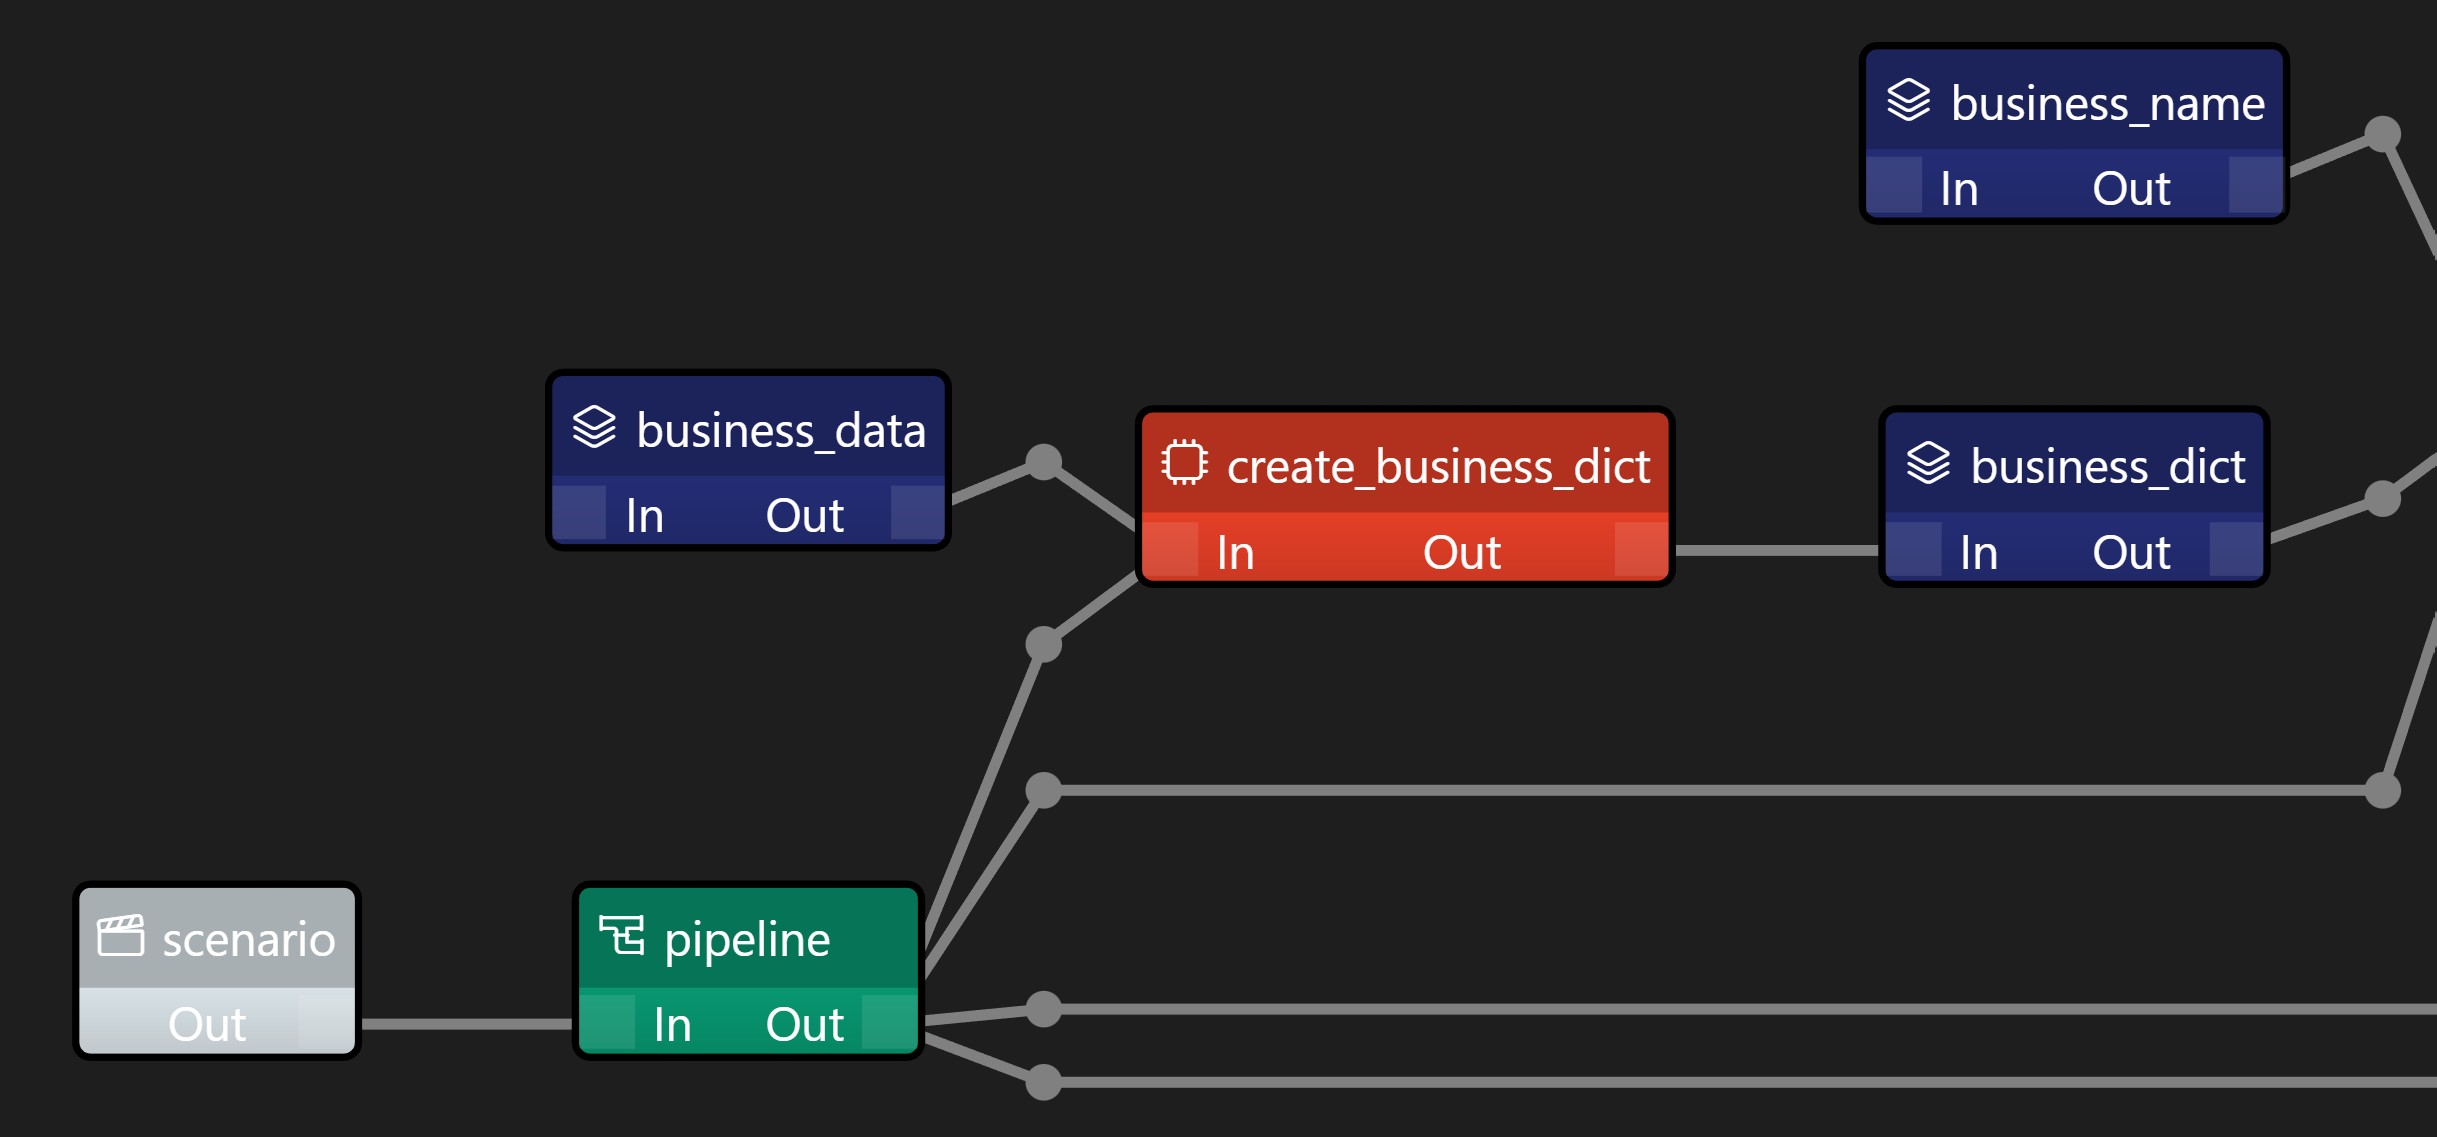Click the In port square of business_name node
Image resolution: width=2437 pixels, height=1137 pixels.
coord(1894,184)
